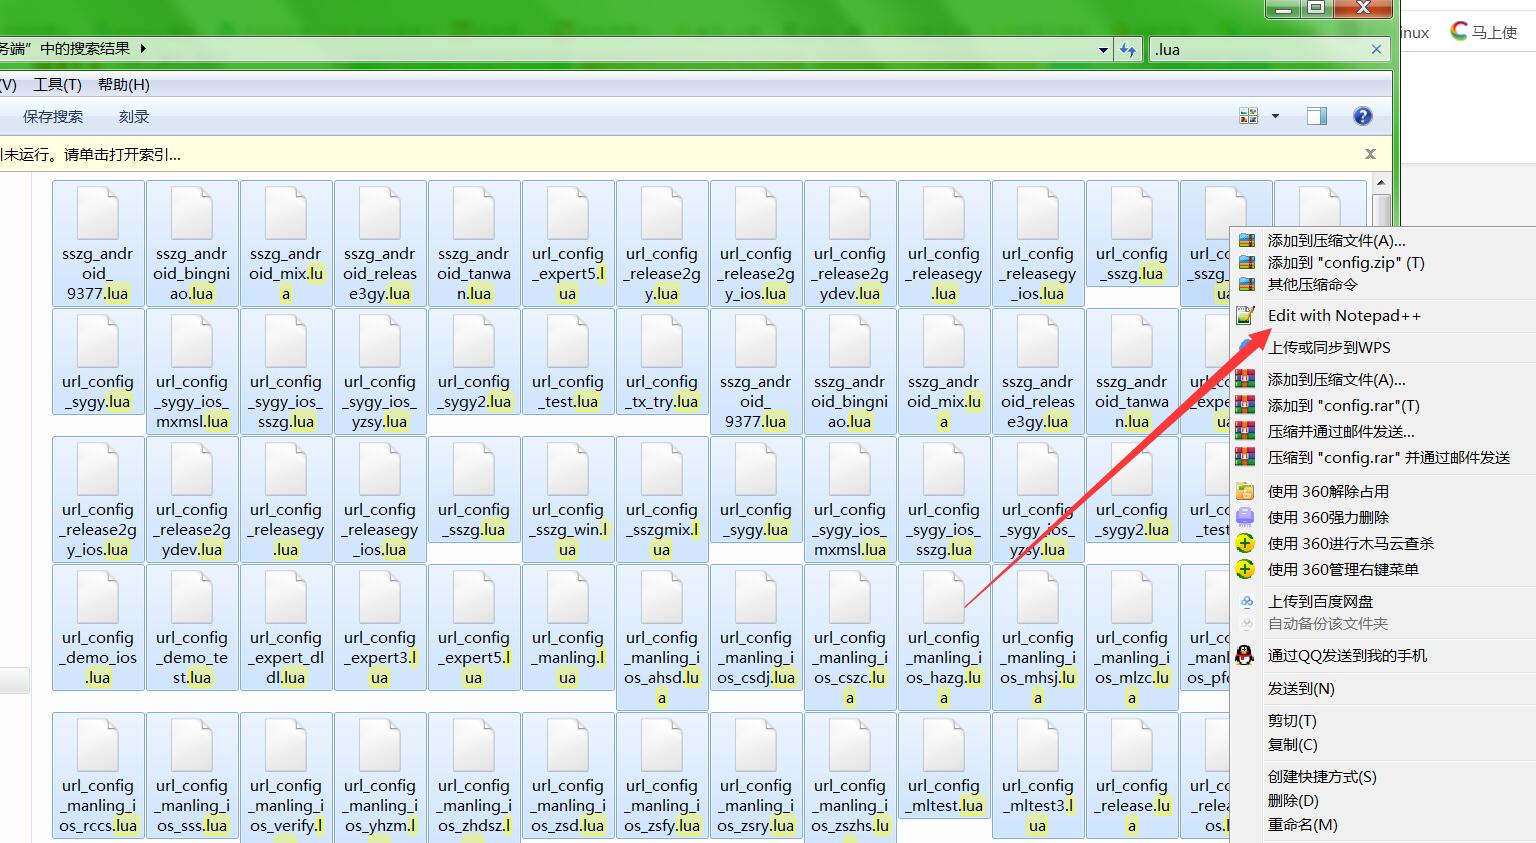Image resolution: width=1536 pixels, height=843 pixels.
Task: Click the change view thumbnails icon
Action: tap(1248, 117)
